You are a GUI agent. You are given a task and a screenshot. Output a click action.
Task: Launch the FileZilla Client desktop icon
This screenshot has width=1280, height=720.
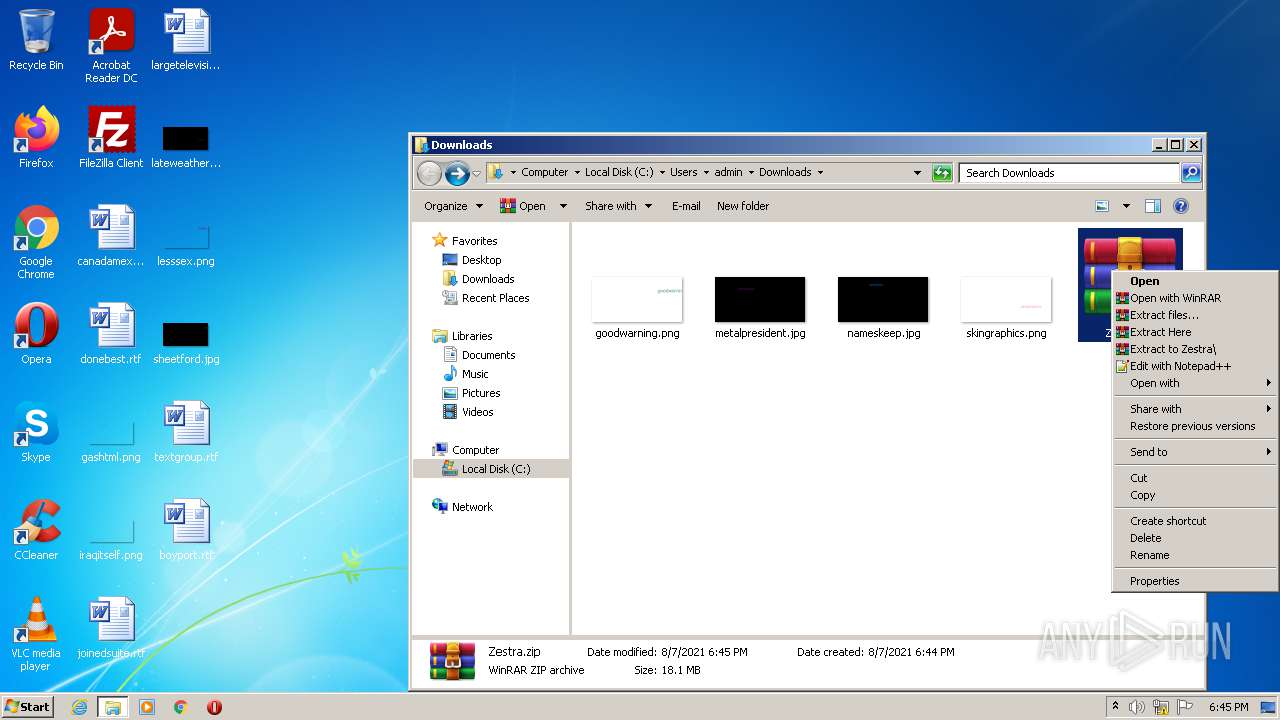pyautogui.click(x=111, y=137)
